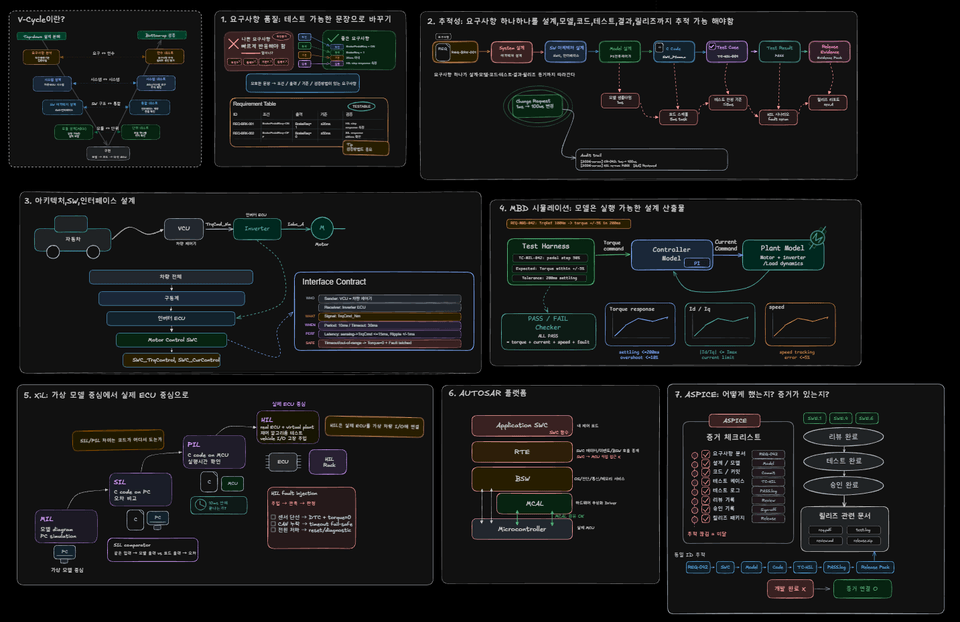Screen dimensions: 960x622
Task: Select the PC monitor icon below MIL
Action: tap(64, 553)
